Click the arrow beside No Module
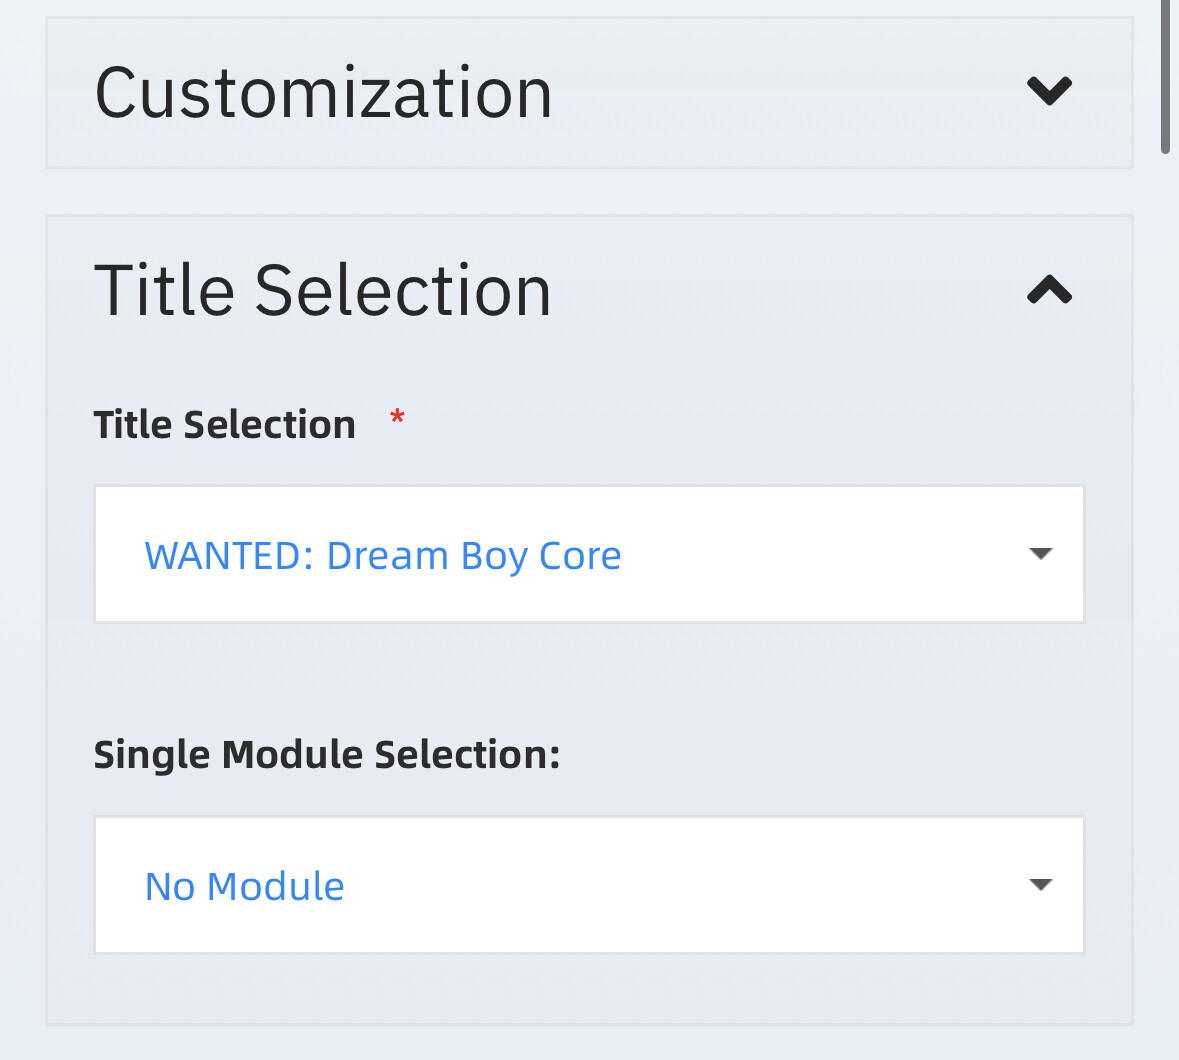 pos(1041,885)
